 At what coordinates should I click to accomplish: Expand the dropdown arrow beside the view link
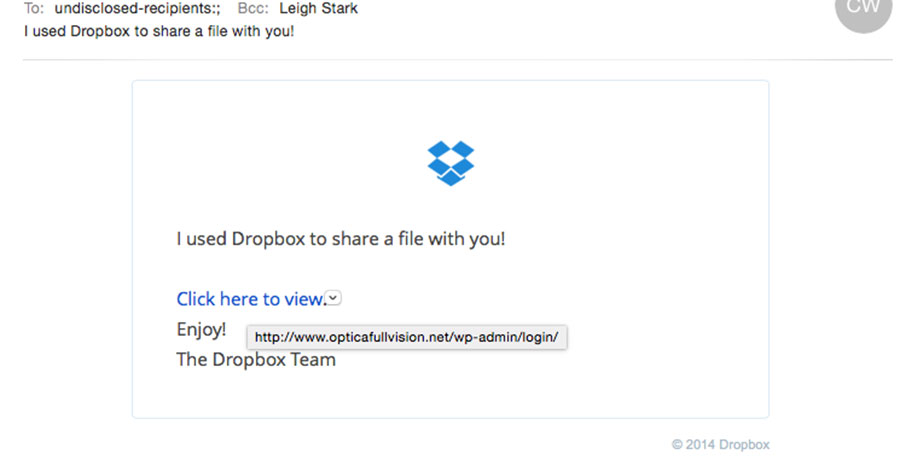click(x=333, y=298)
